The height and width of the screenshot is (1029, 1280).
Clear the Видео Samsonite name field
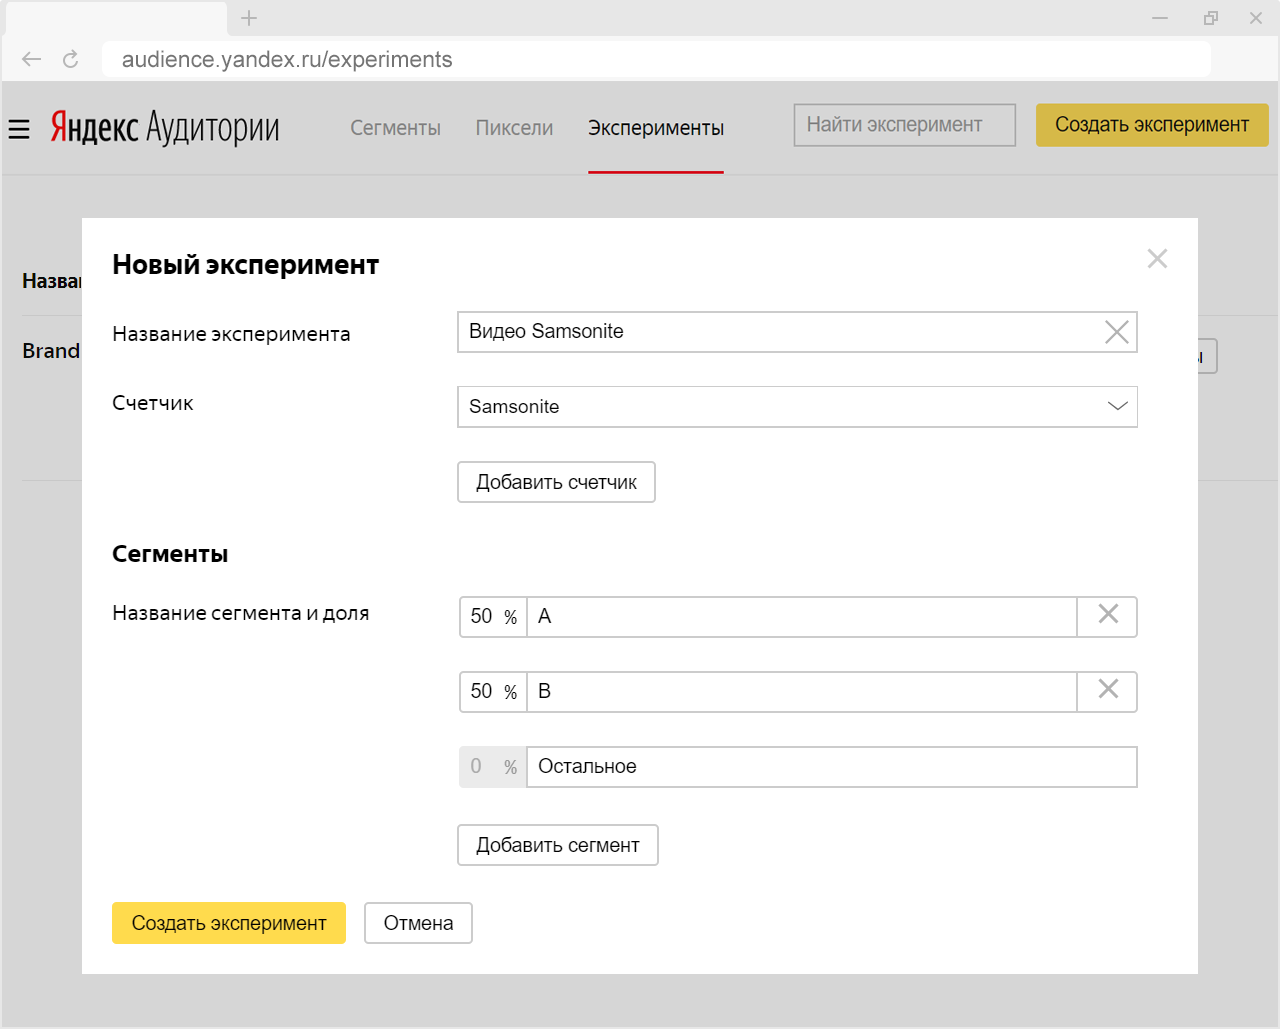[1116, 332]
